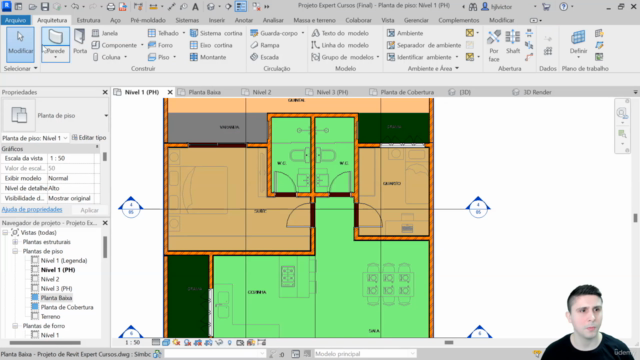The image size is (640, 360).
Task: Collapse the Plantas de piso node
Action: [15, 251]
